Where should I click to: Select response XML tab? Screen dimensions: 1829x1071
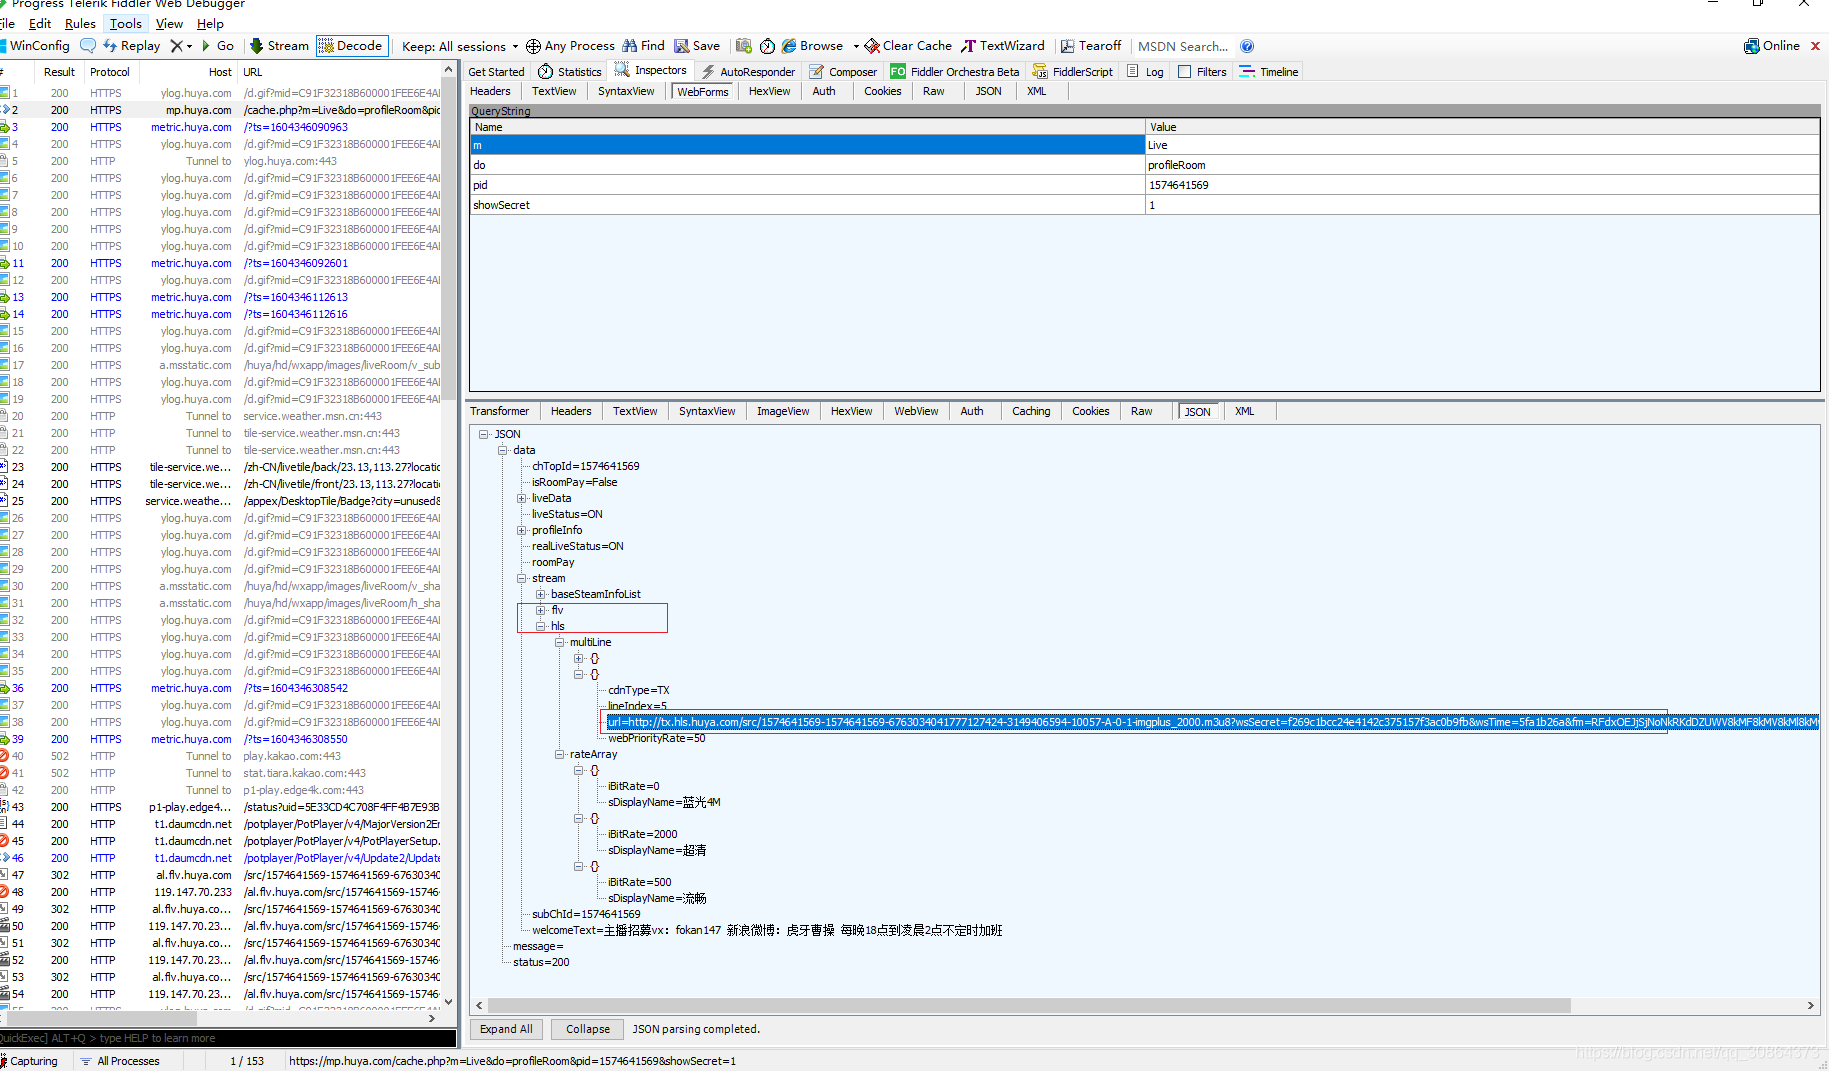pyautogui.click(x=1244, y=411)
